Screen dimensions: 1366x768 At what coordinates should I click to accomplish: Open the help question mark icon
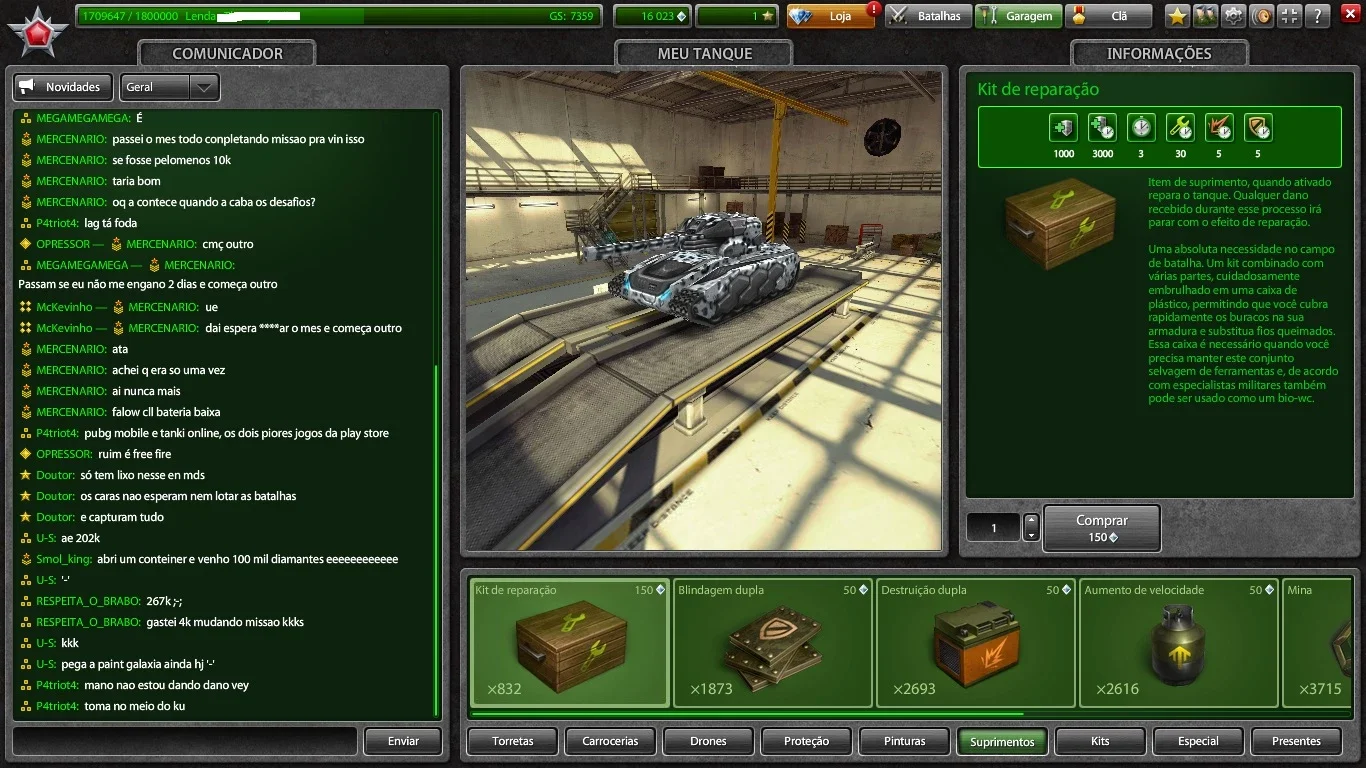pyautogui.click(x=1318, y=16)
